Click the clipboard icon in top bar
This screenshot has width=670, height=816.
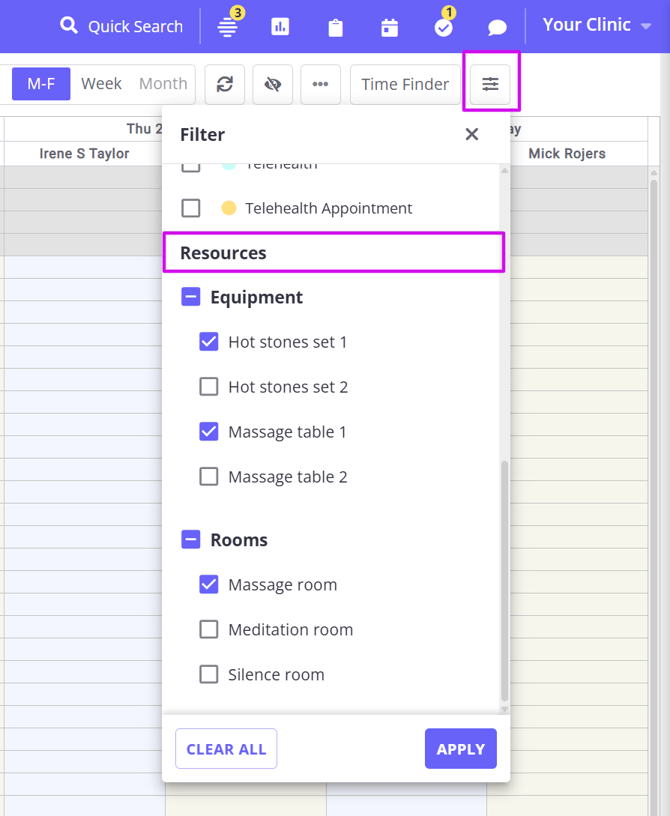click(x=335, y=27)
